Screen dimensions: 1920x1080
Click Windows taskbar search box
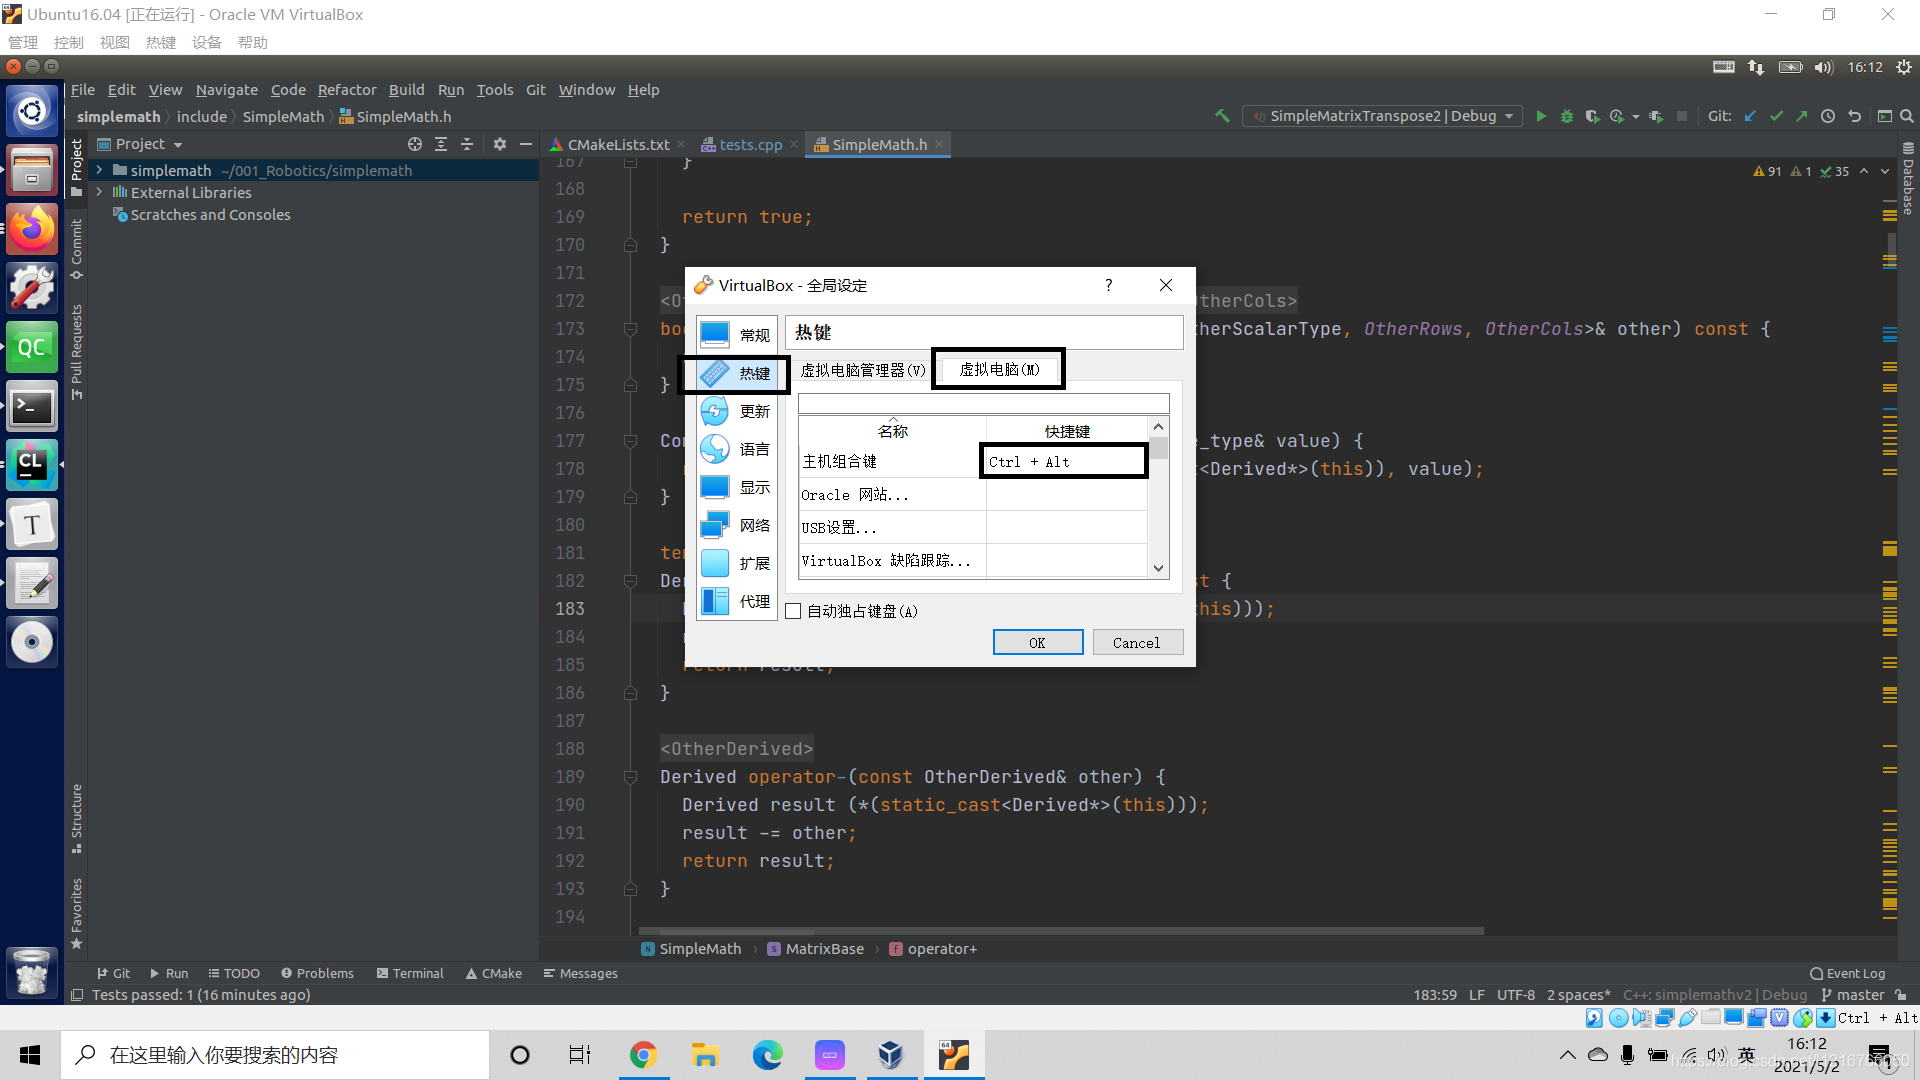[275, 1055]
